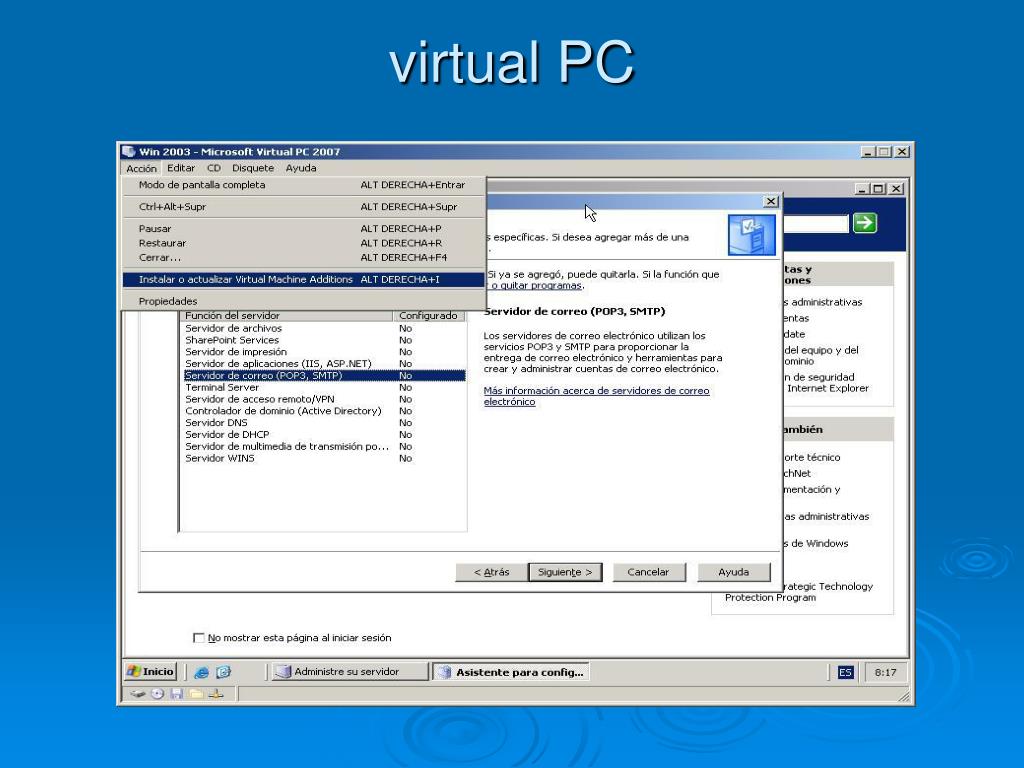Click the taskbar clock showing 8:17

tap(886, 672)
